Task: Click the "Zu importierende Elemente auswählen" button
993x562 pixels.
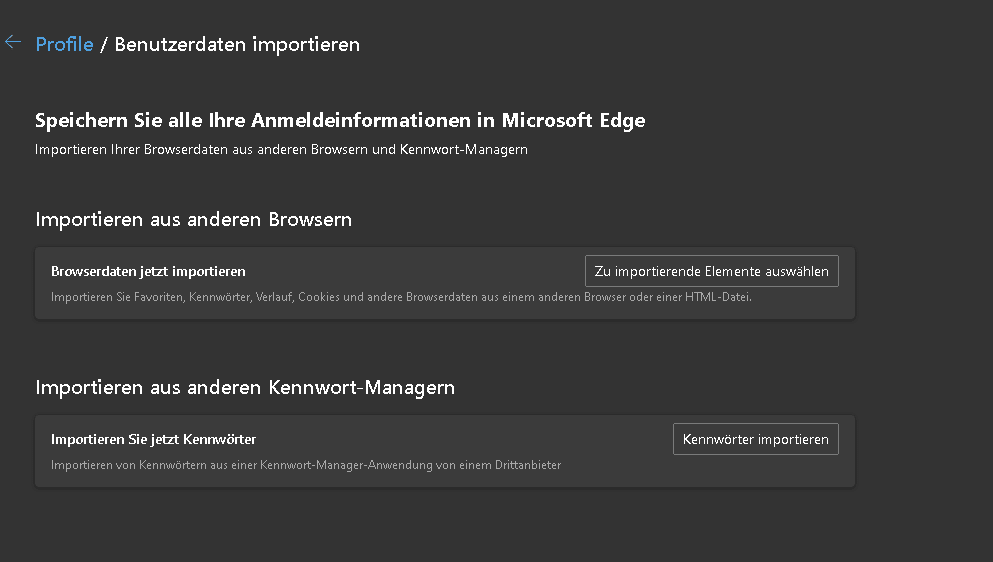Action: [x=711, y=271]
